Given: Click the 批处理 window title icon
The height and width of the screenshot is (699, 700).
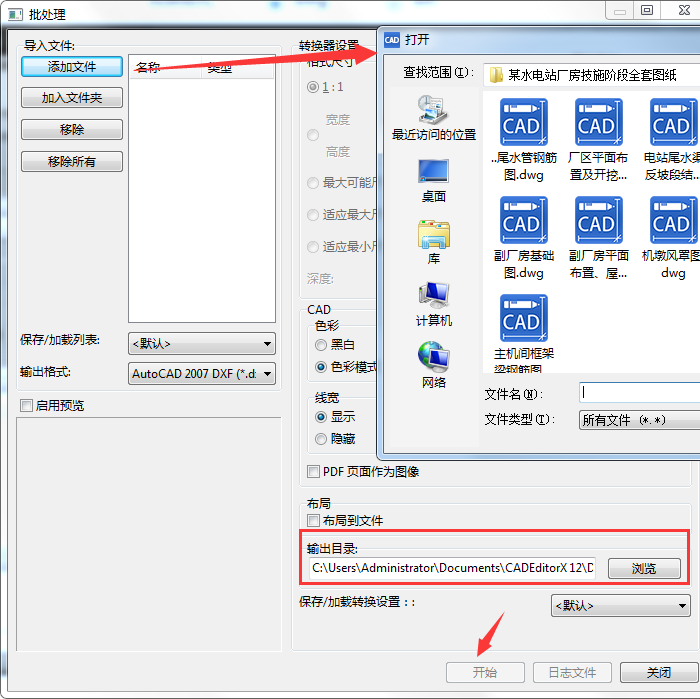Looking at the screenshot, I should click(x=15, y=15).
